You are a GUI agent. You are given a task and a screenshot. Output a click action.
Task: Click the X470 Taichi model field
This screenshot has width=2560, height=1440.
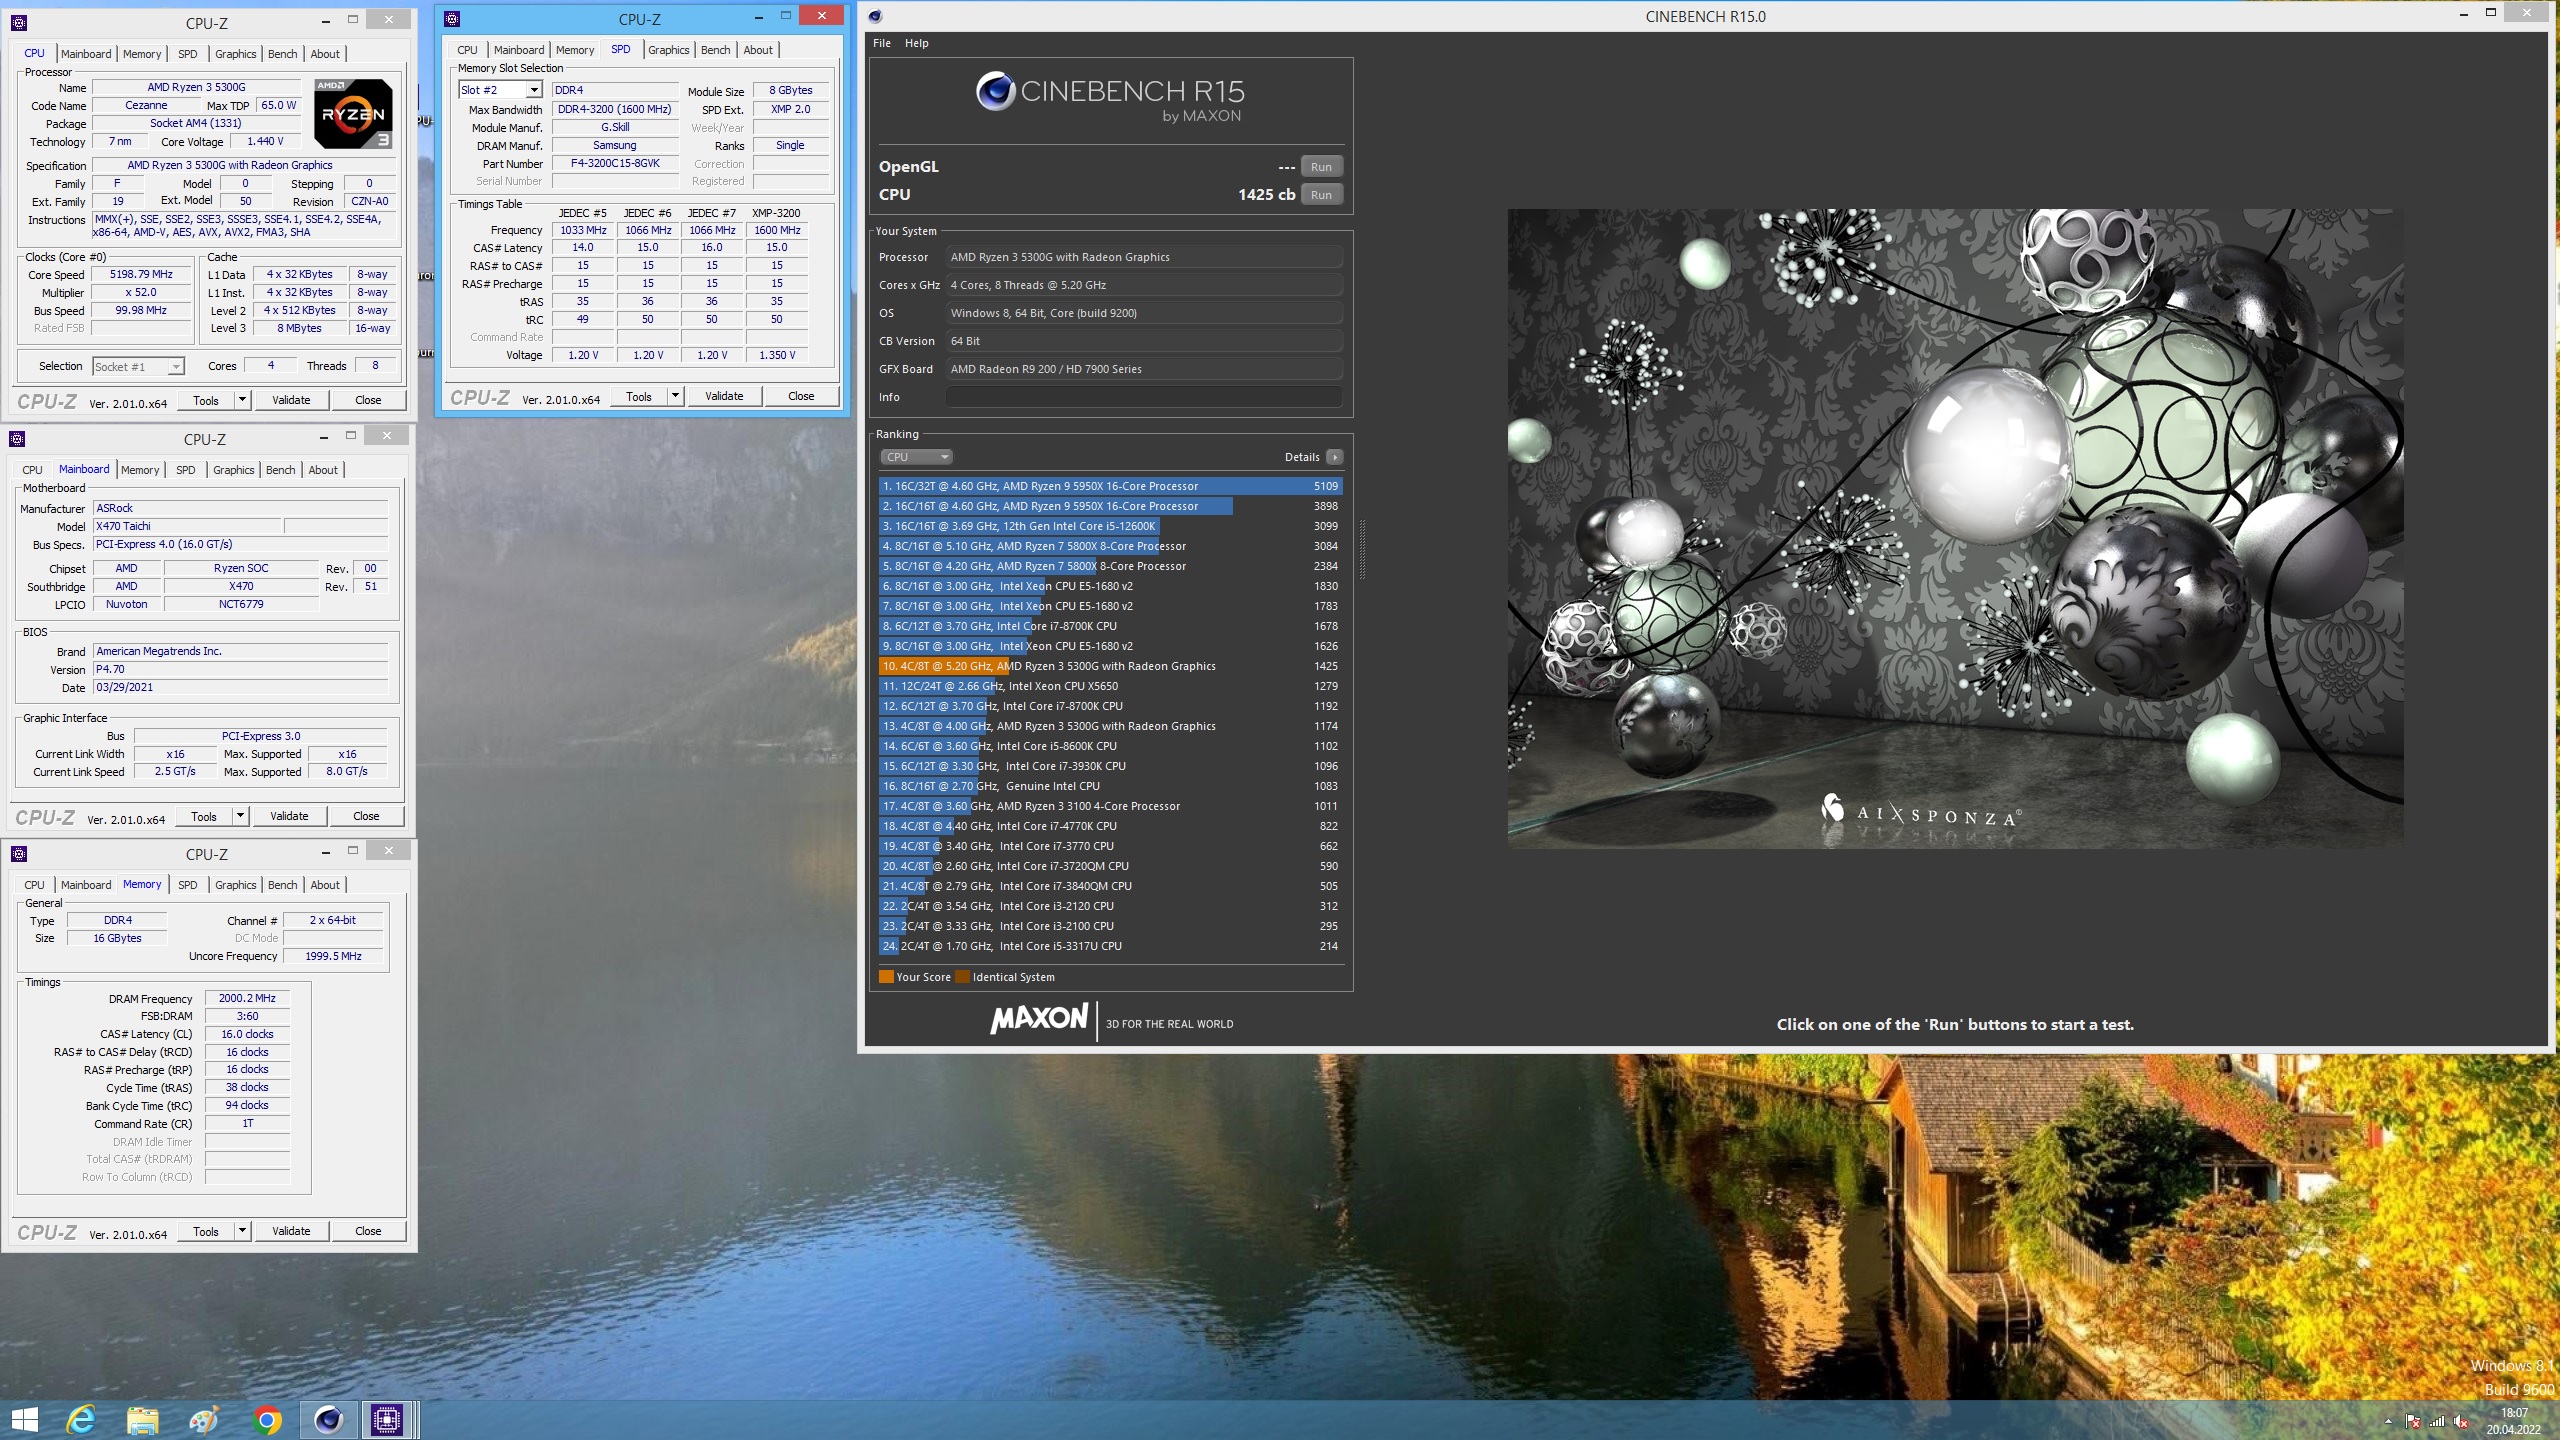click(x=187, y=526)
